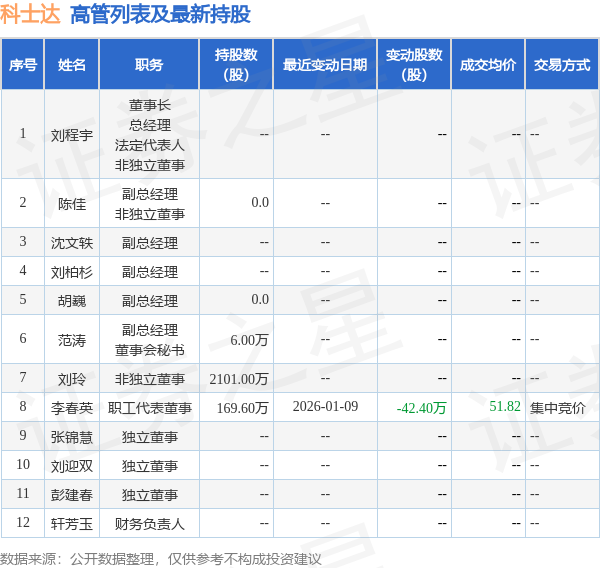Click the name 刘程宇
Screen dimensions: 600x568
pyautogui.click(x=72, y=135)
